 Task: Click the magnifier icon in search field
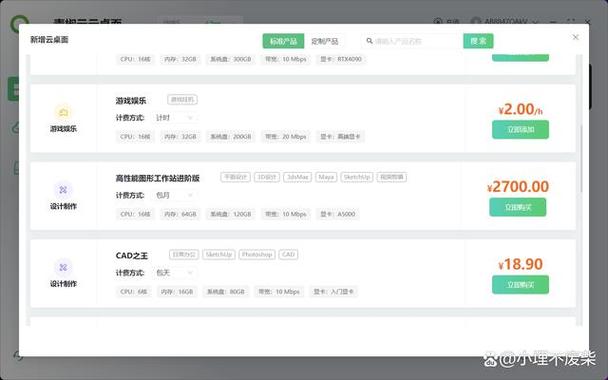pos(369,41)
